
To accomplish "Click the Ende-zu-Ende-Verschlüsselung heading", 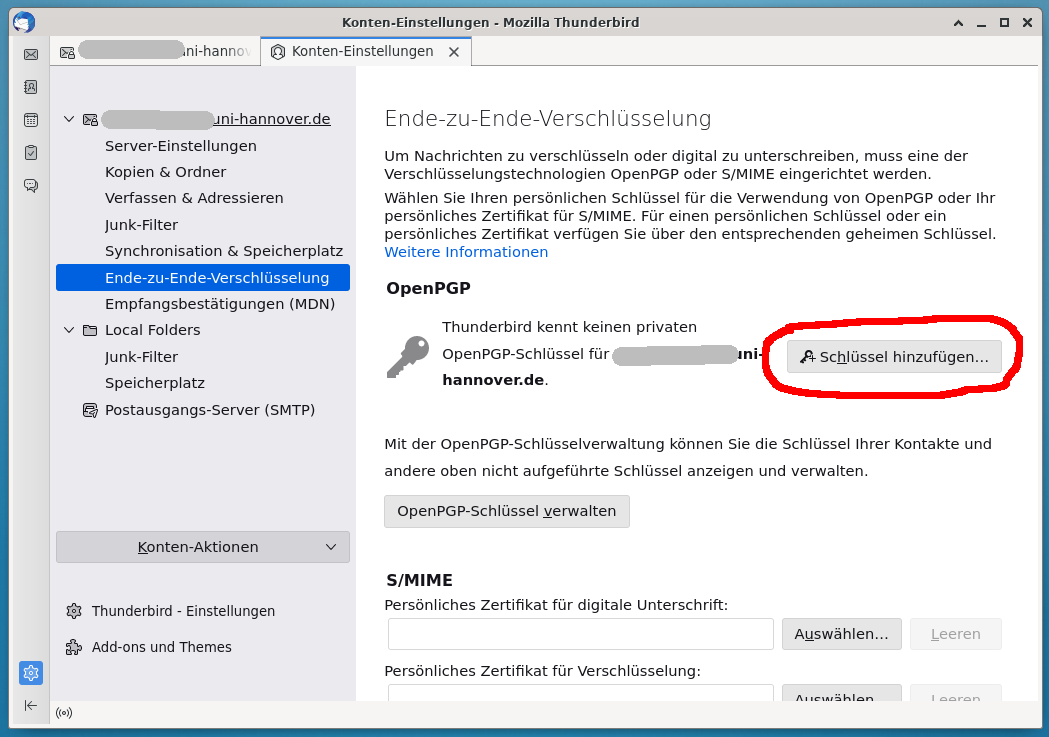I will (x=548, y=118).
